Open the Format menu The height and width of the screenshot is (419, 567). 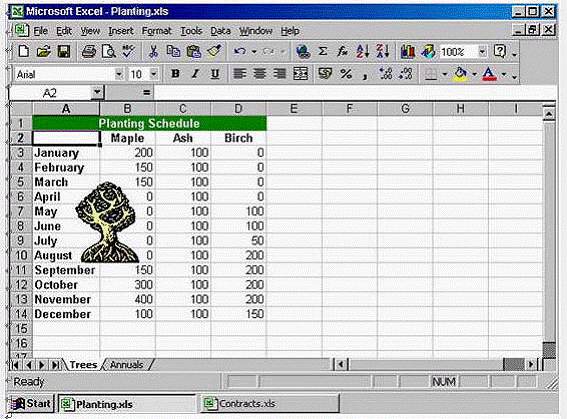pyautogui.click(x=157, y=31)
